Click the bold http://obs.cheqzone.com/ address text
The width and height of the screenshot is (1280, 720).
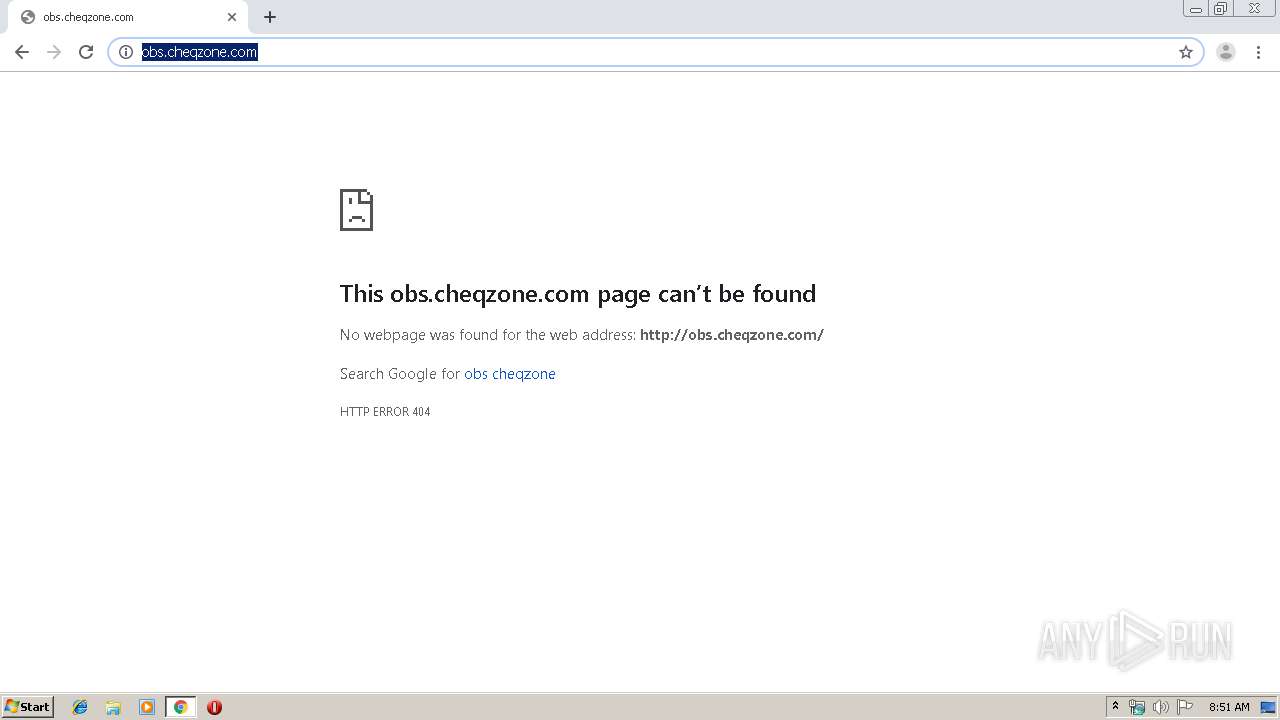point(732,335)
